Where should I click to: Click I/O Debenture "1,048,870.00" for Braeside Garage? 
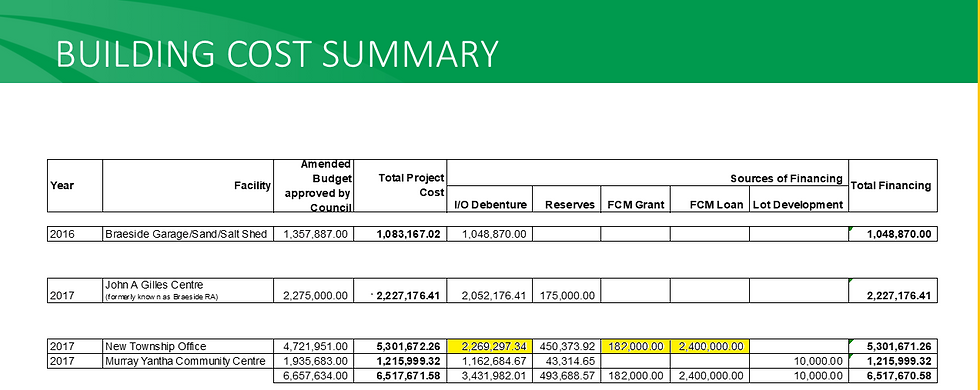pyautogui.click(x=494, y=234)
